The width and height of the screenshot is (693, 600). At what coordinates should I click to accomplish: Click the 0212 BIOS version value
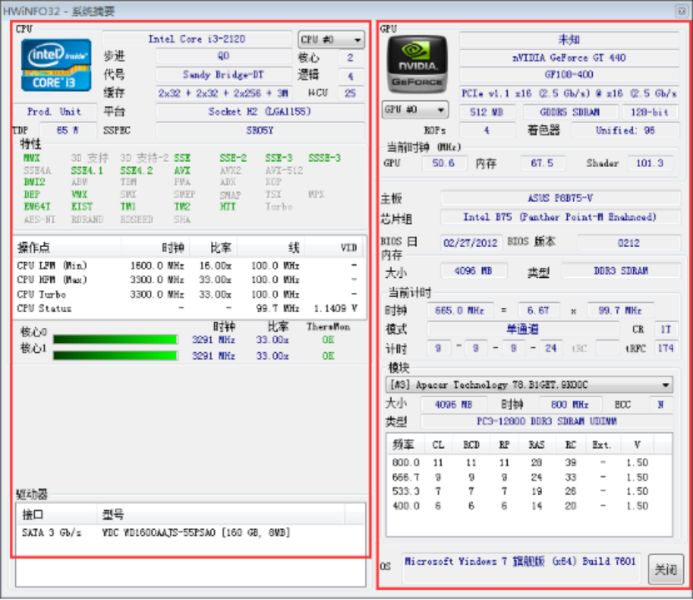click(x=628, y=243)
